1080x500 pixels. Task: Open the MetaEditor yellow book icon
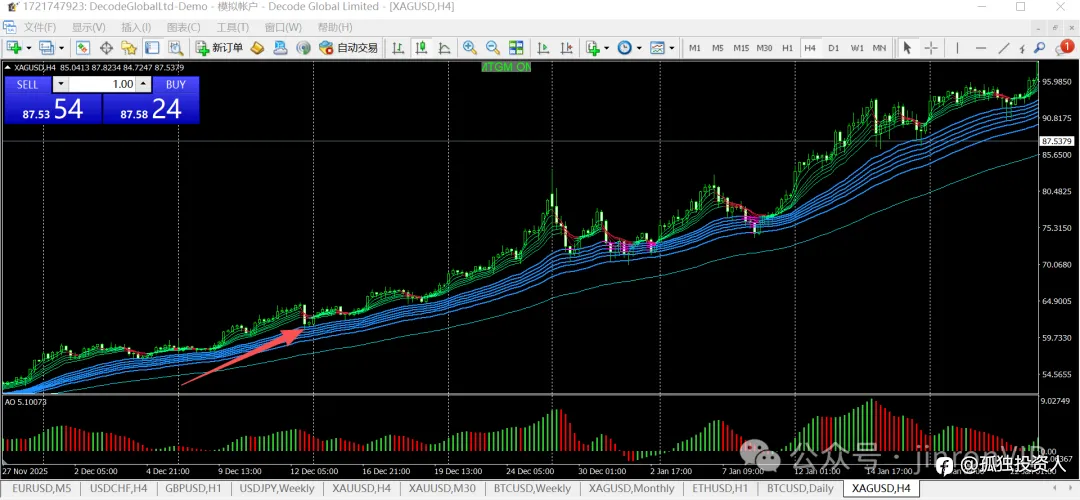pyautogui.click(x=258, y=48)
